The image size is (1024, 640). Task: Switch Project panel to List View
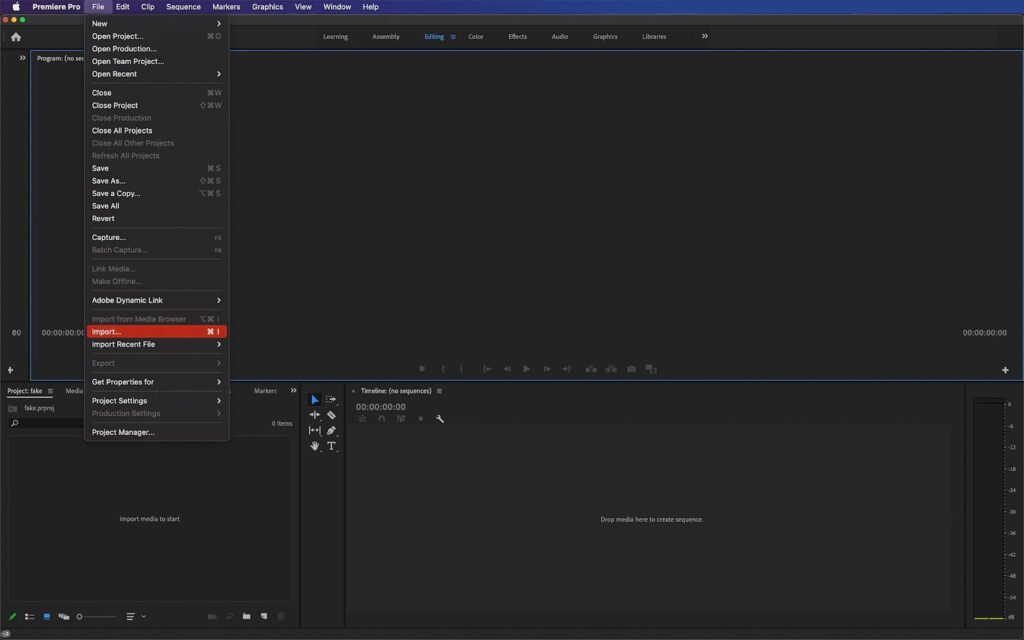29,616
